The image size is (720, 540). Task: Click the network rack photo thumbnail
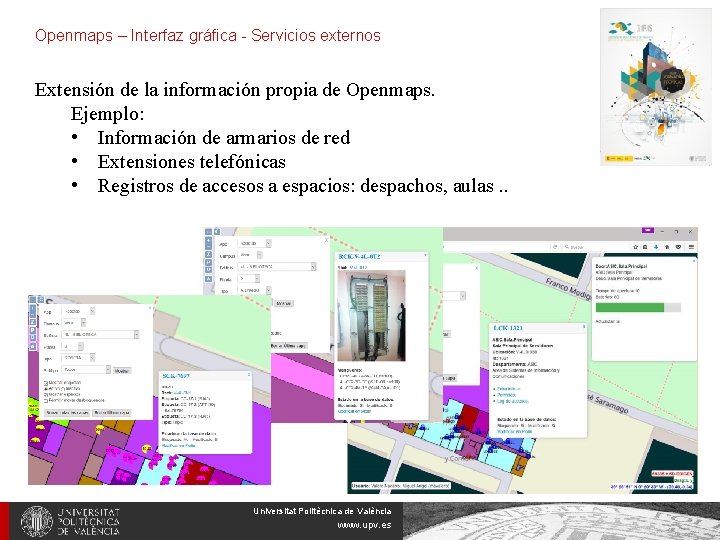click(371, 315)
